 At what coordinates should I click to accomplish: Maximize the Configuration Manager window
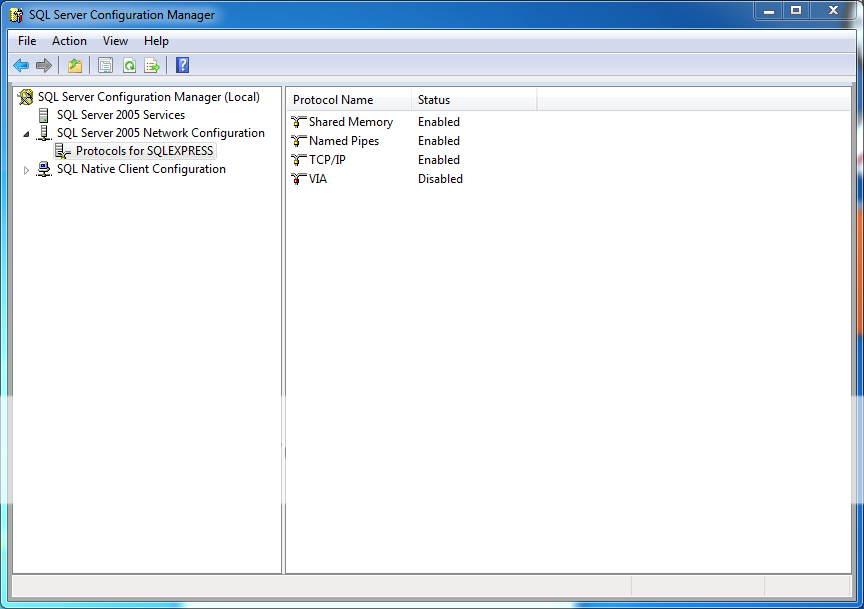[796, 11]
